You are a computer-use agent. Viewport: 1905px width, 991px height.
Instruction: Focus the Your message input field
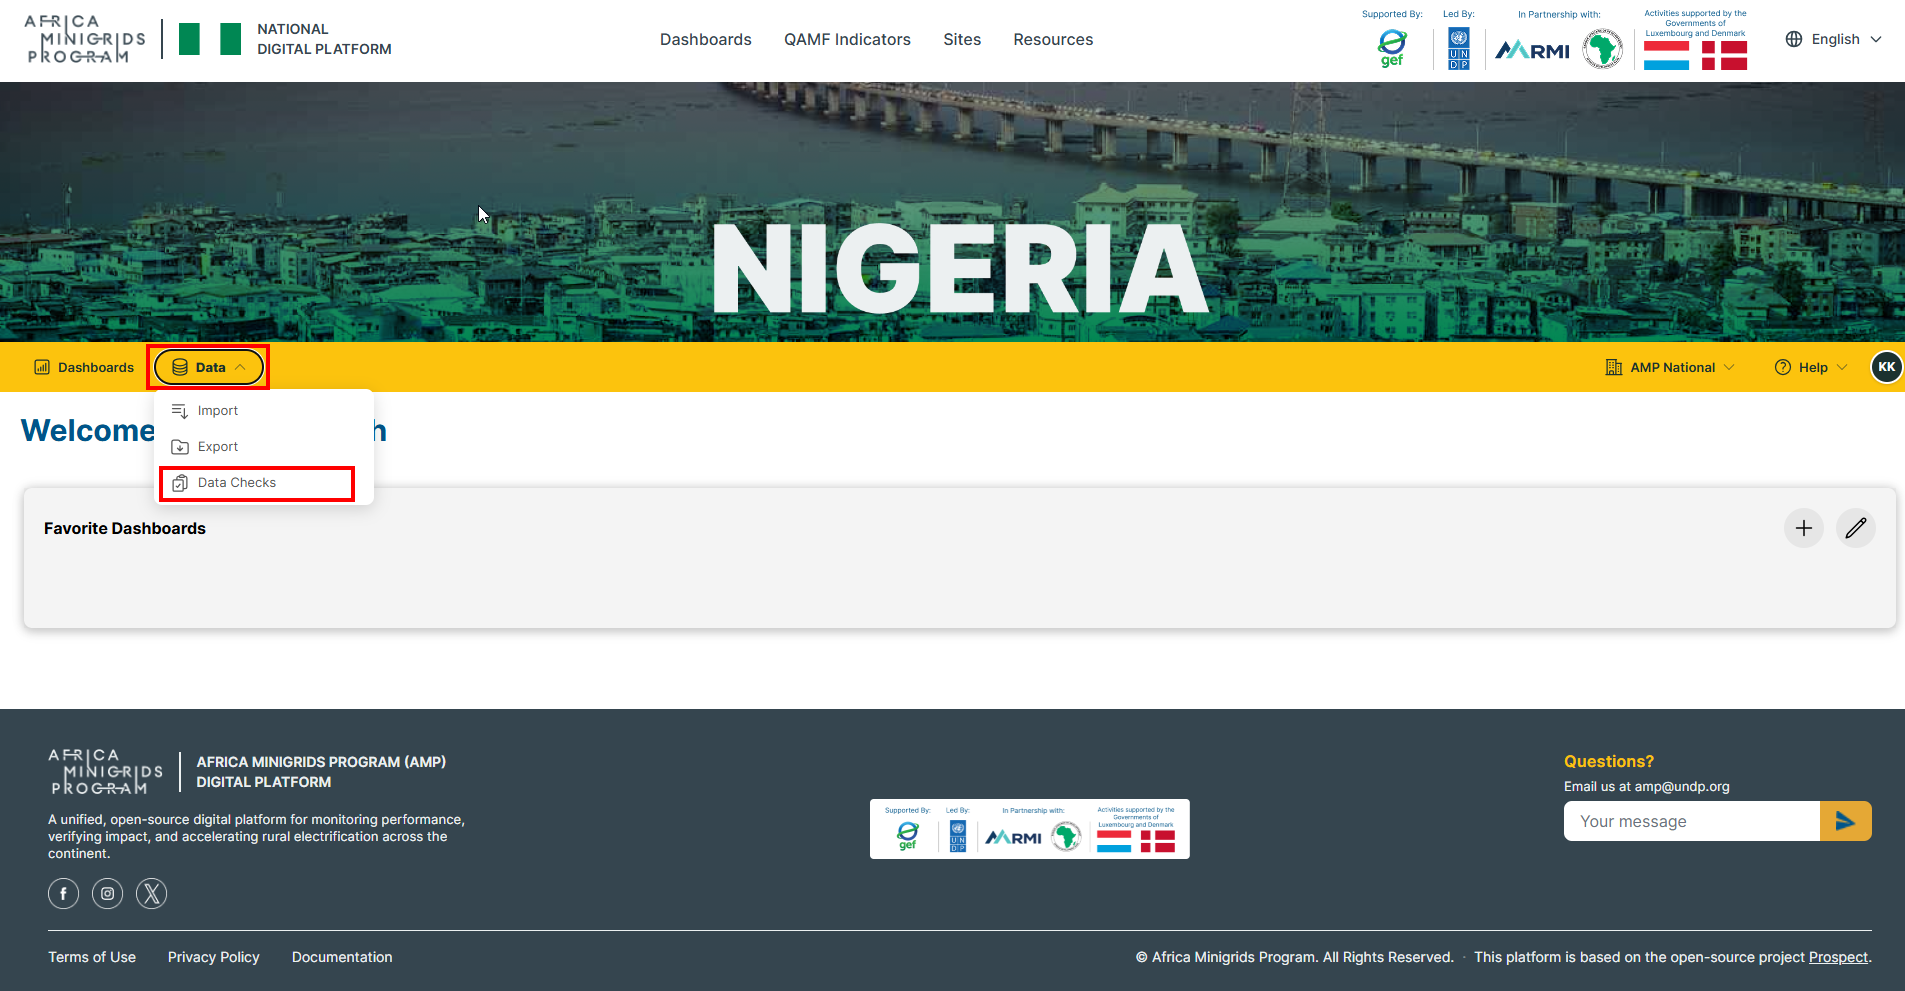(1692, 821)
